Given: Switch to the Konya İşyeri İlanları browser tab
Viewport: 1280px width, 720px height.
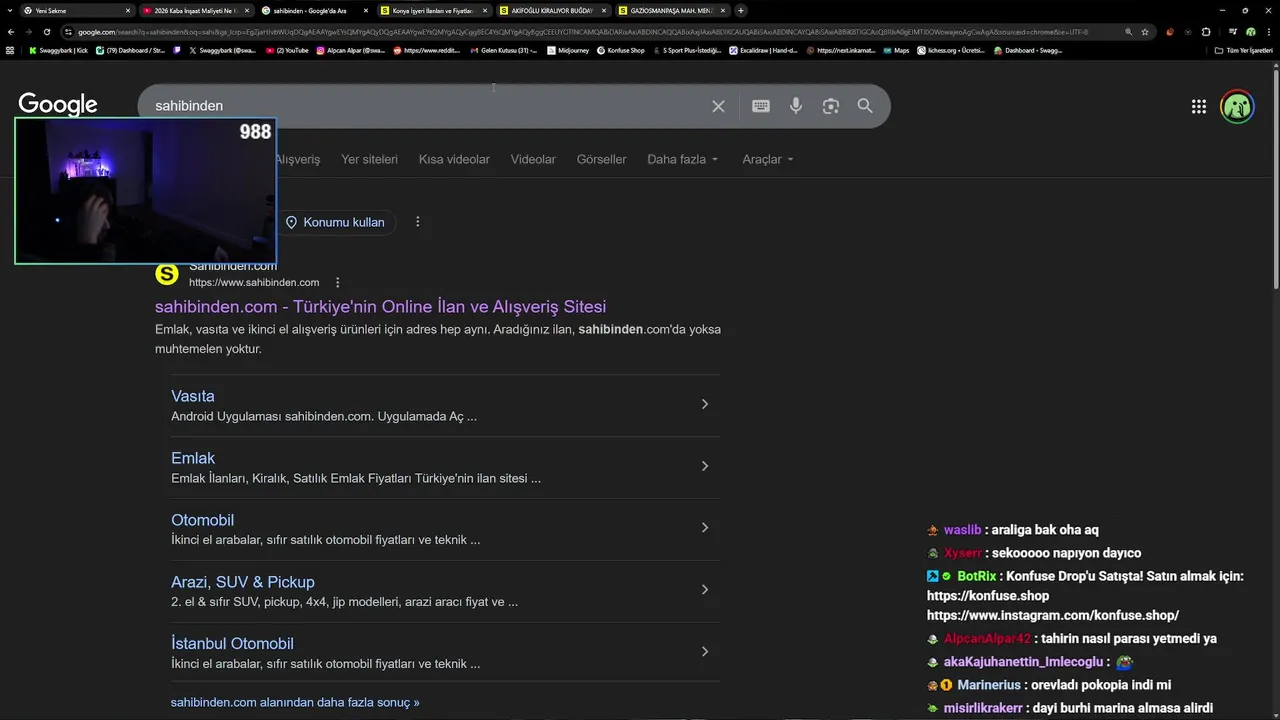Looking at the screenshot, I should tap(434, 10).
